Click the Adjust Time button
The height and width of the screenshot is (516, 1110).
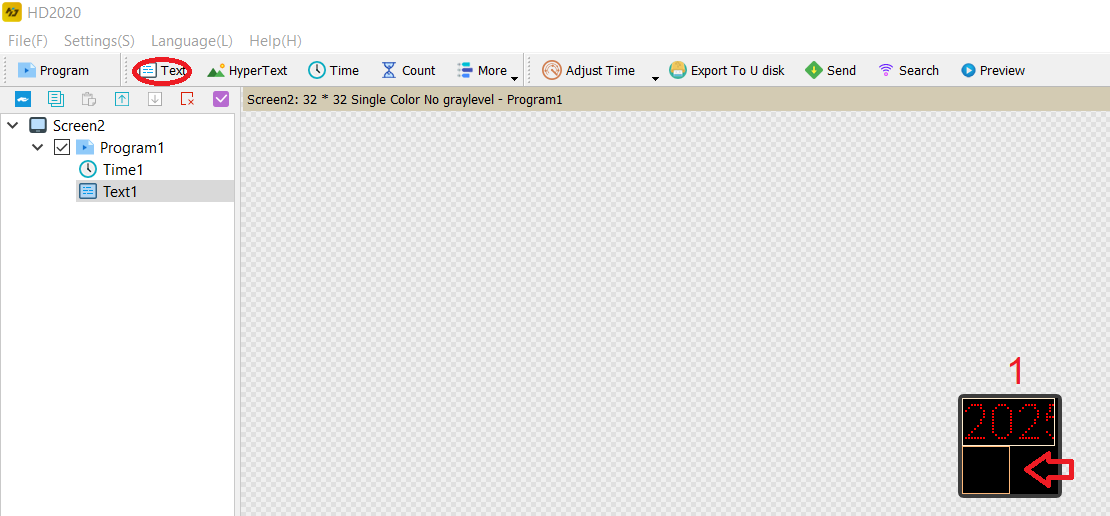click(589, 71)
